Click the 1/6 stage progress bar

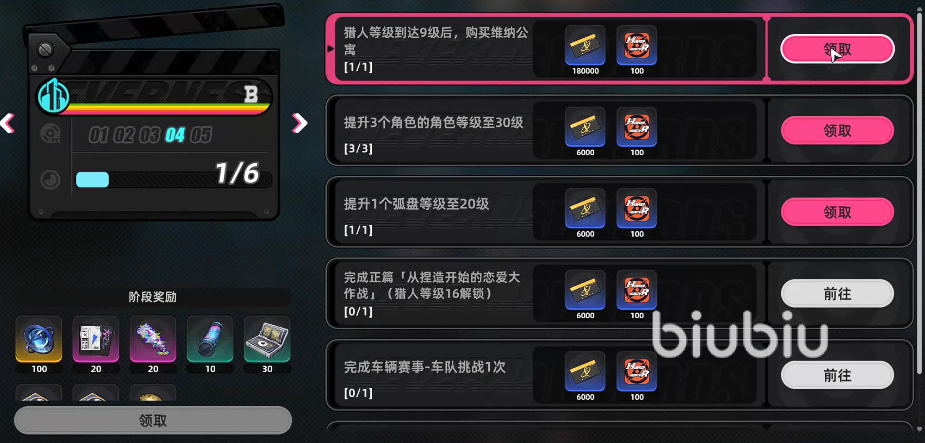click(174, 179)
